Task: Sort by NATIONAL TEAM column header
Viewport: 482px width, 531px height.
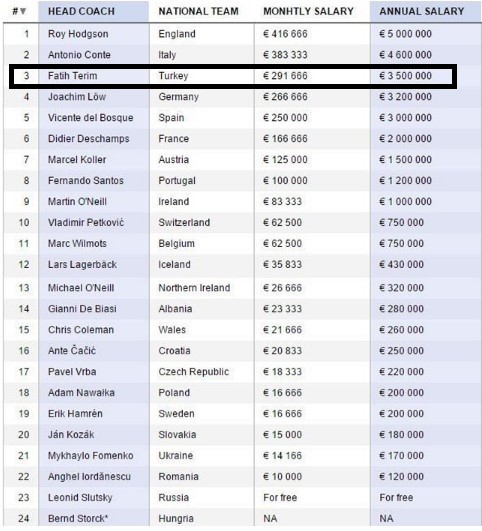Action: pyautogui.click(x=198, y=12)
